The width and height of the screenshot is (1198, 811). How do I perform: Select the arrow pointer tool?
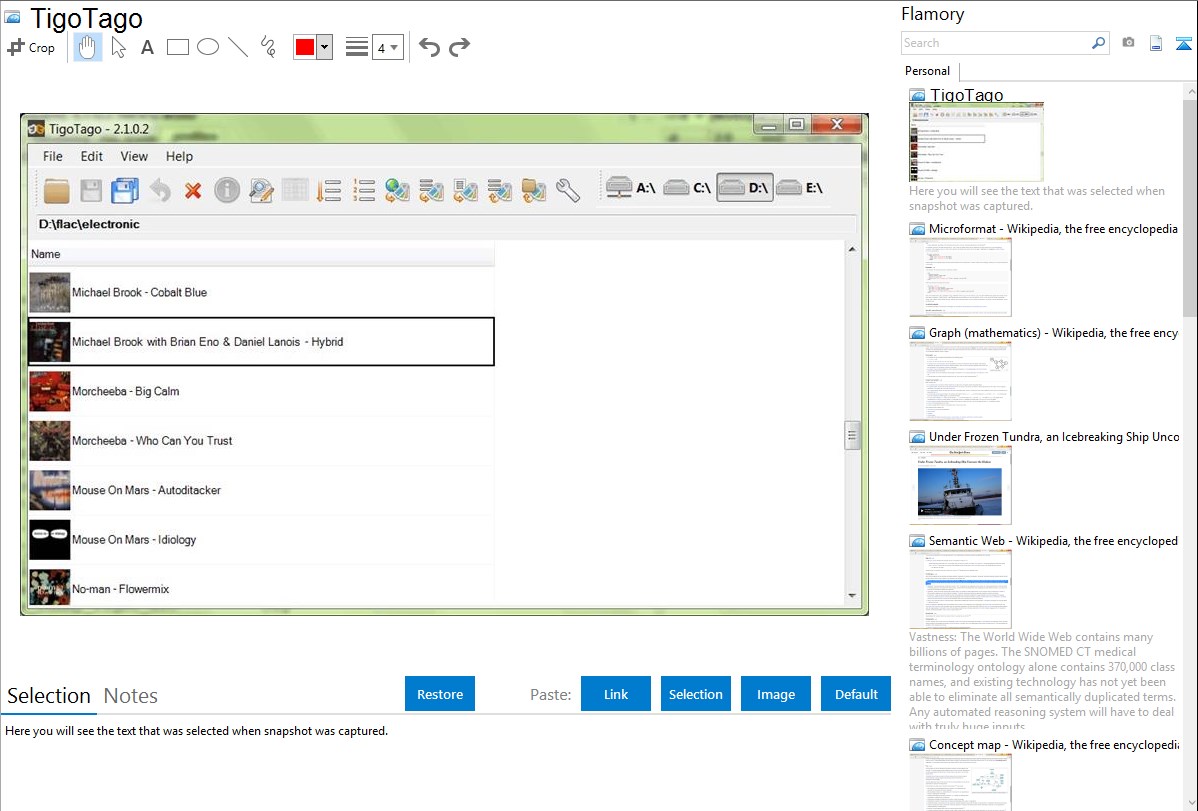click(x=118, y=47)
